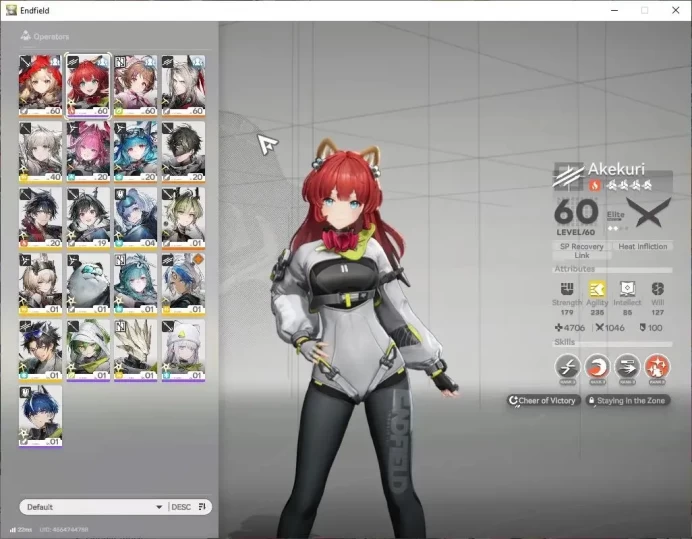The width and height of the screenshot is (692, 539).
Task: Pick the light green-haired horned operator
Action: pos(183,218)
